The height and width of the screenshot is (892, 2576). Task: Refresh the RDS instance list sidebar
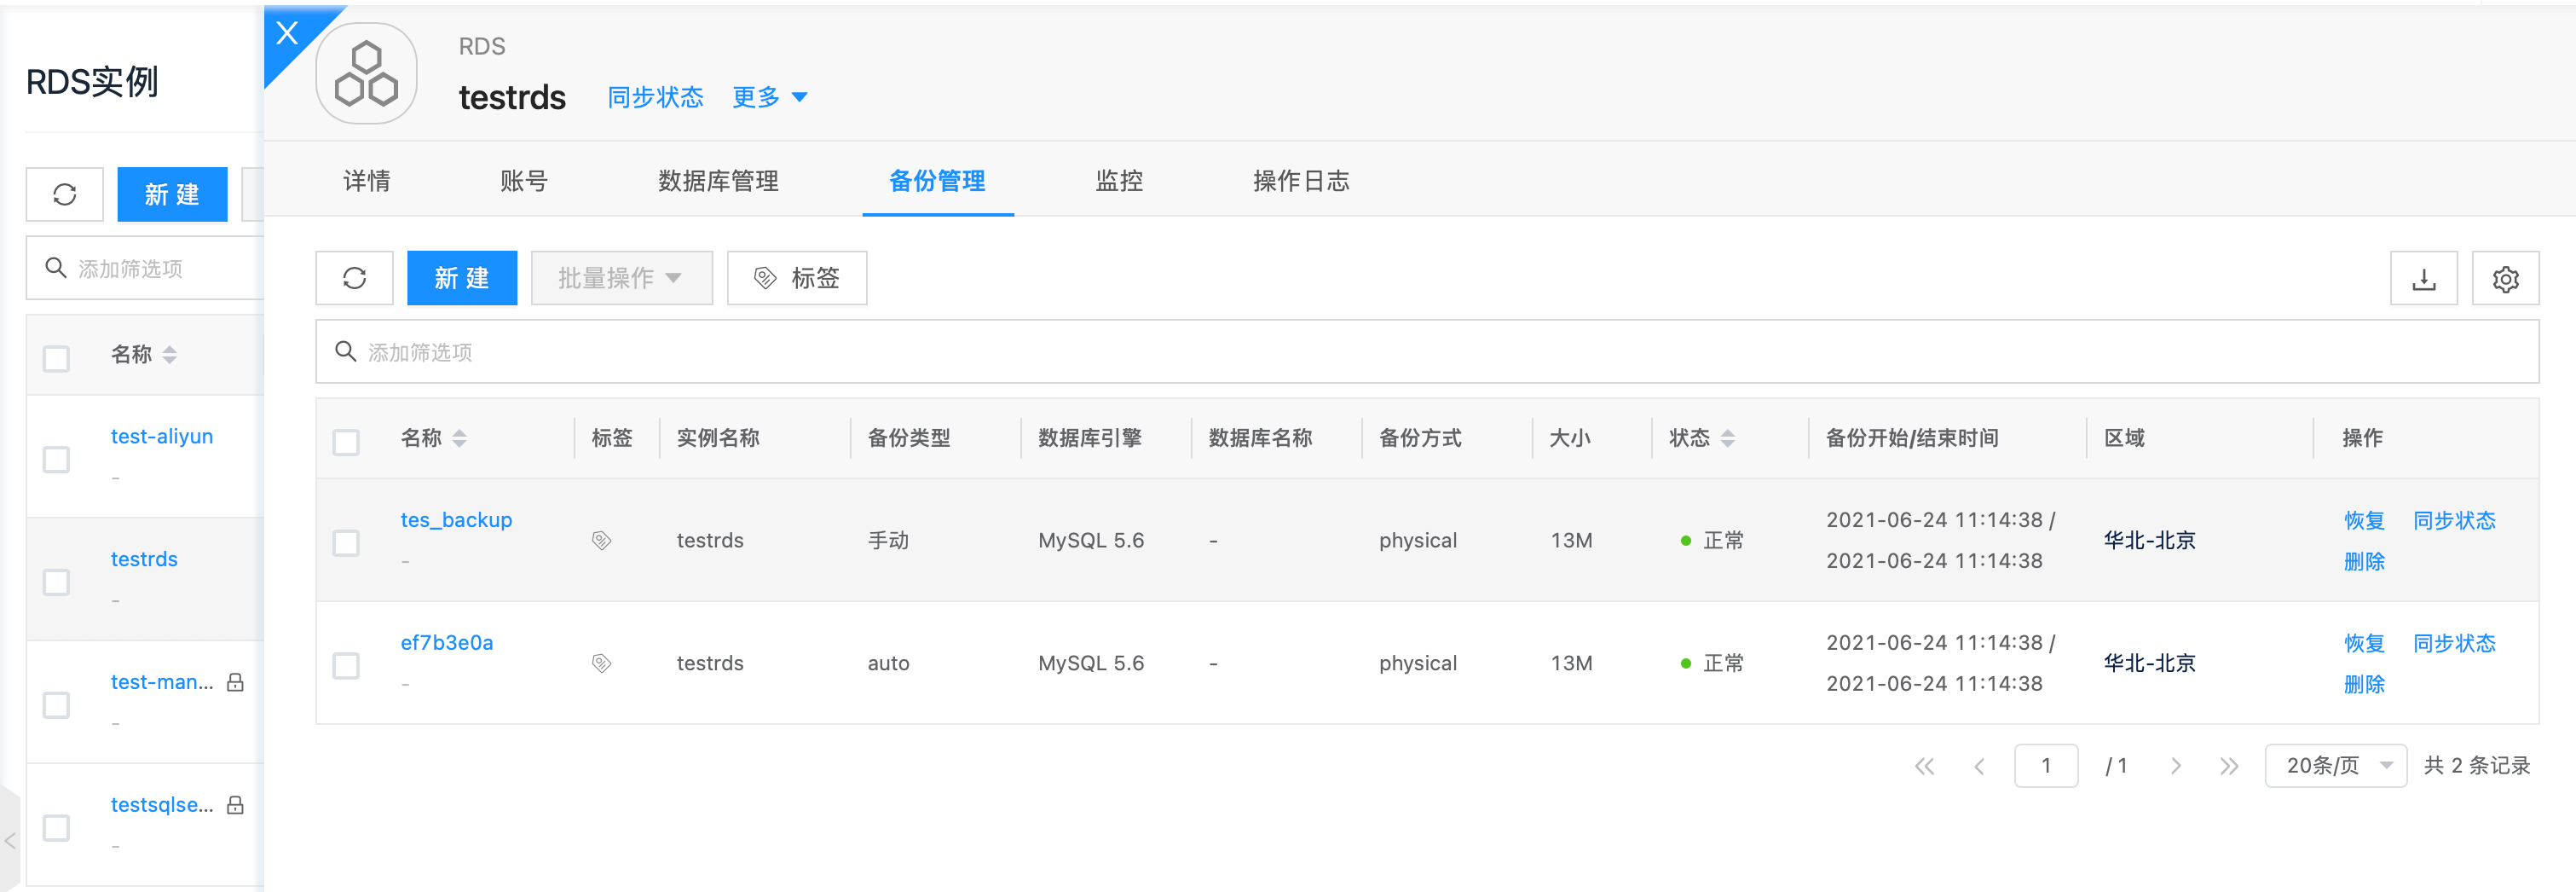65,194
